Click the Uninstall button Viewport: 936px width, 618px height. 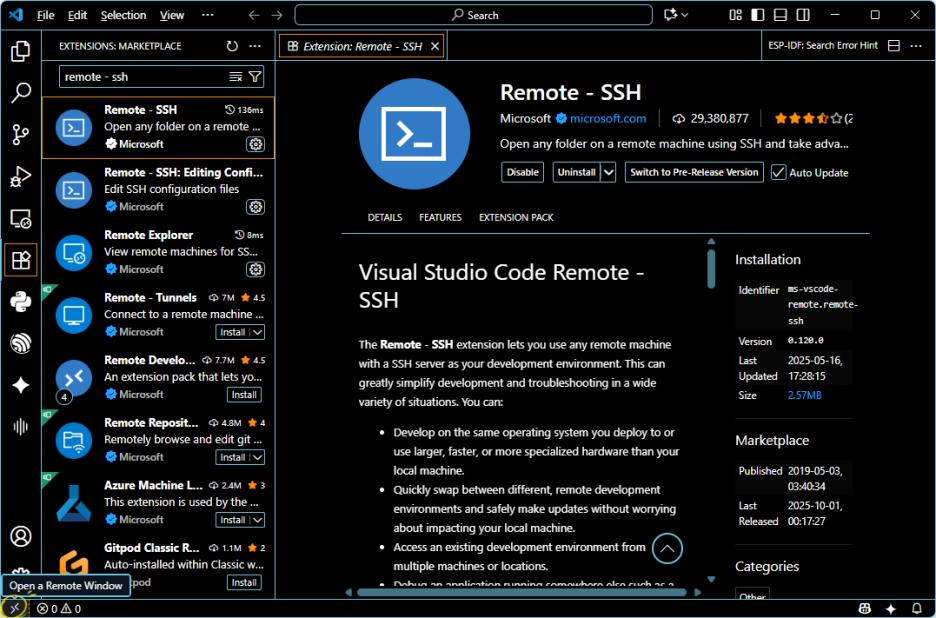coord(577,173)
